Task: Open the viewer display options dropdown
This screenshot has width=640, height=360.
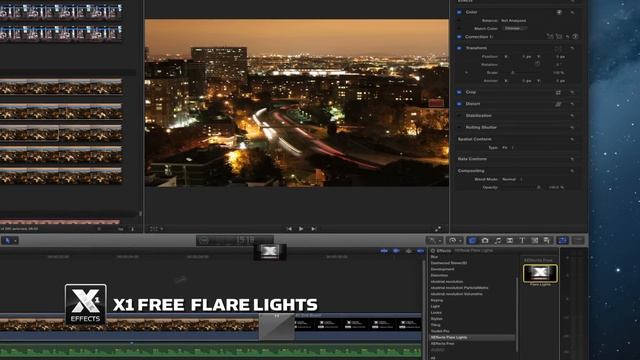Action: 156,229
